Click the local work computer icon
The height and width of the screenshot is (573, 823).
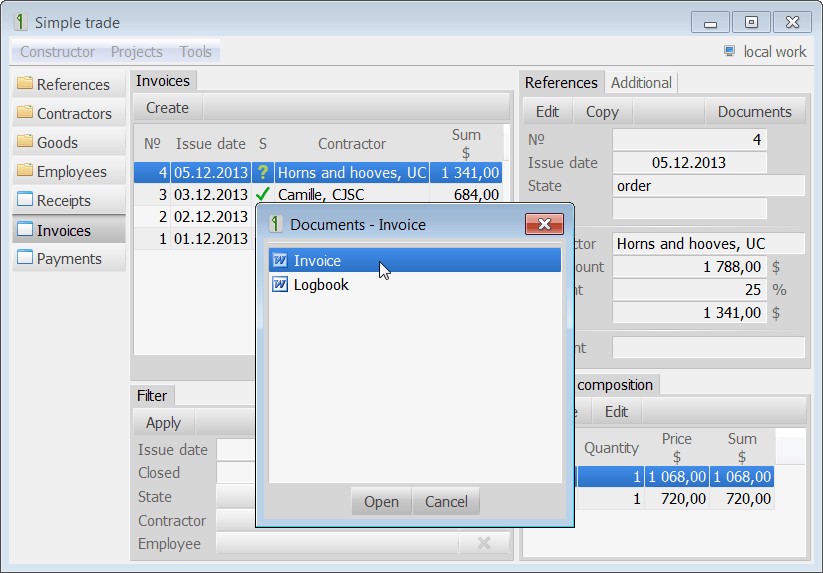(729, 51)
